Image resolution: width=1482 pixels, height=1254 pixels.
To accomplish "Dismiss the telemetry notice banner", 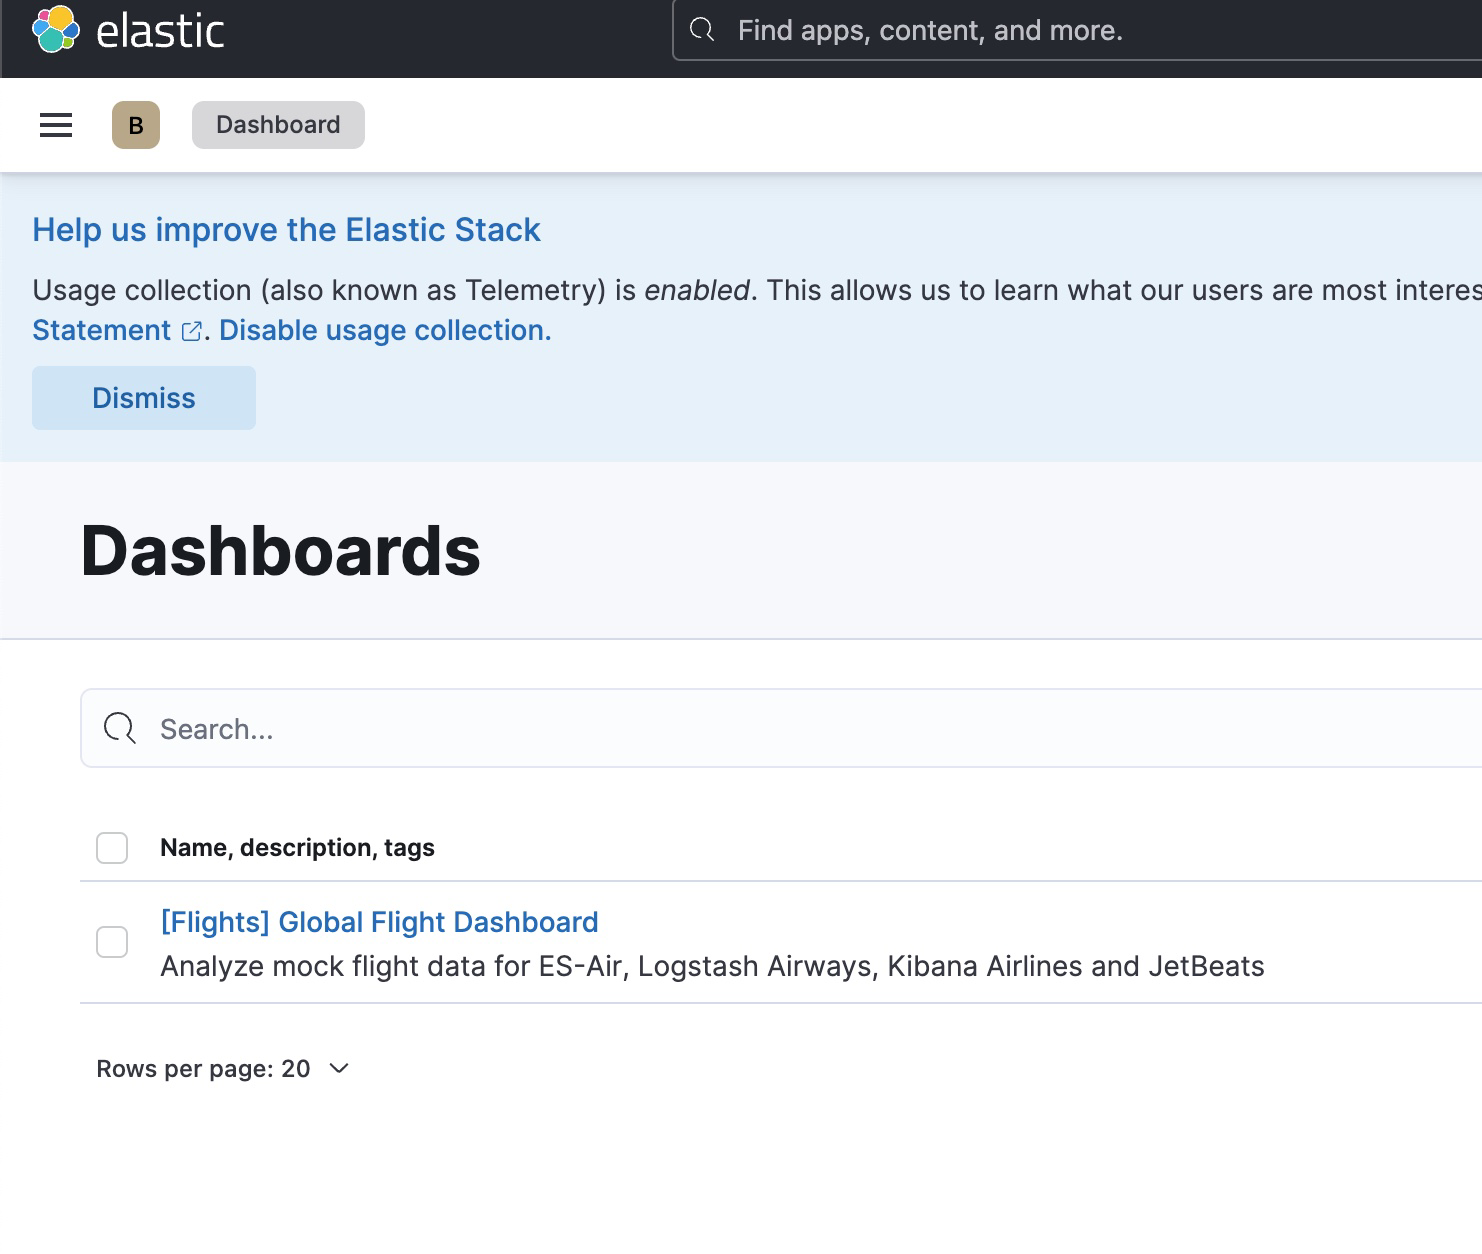I will (143, 397).
